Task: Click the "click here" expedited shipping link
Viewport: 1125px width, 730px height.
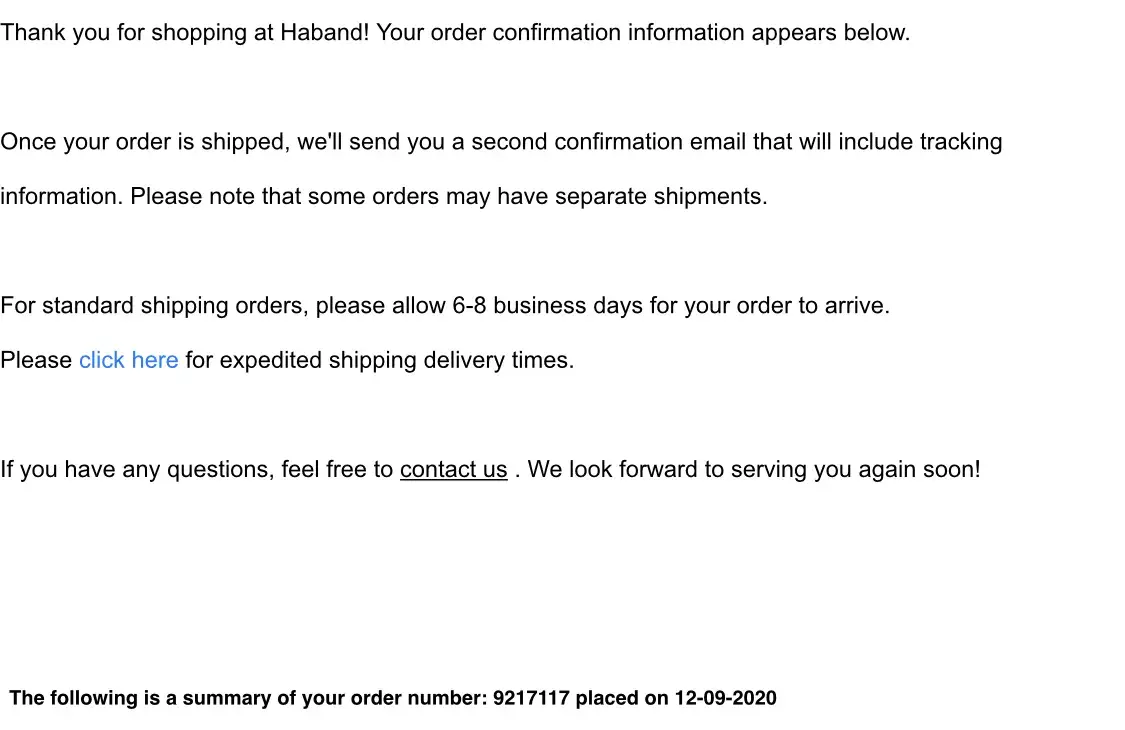Action: click(128, 360)
